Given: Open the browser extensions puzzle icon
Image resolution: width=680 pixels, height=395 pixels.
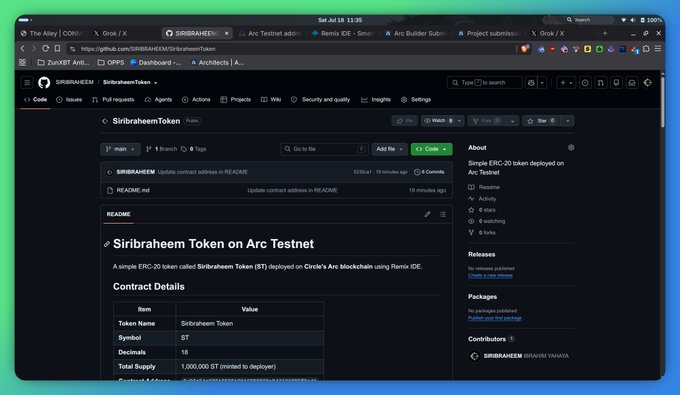Looking at the screenshot, I should (x=646, y=49).
